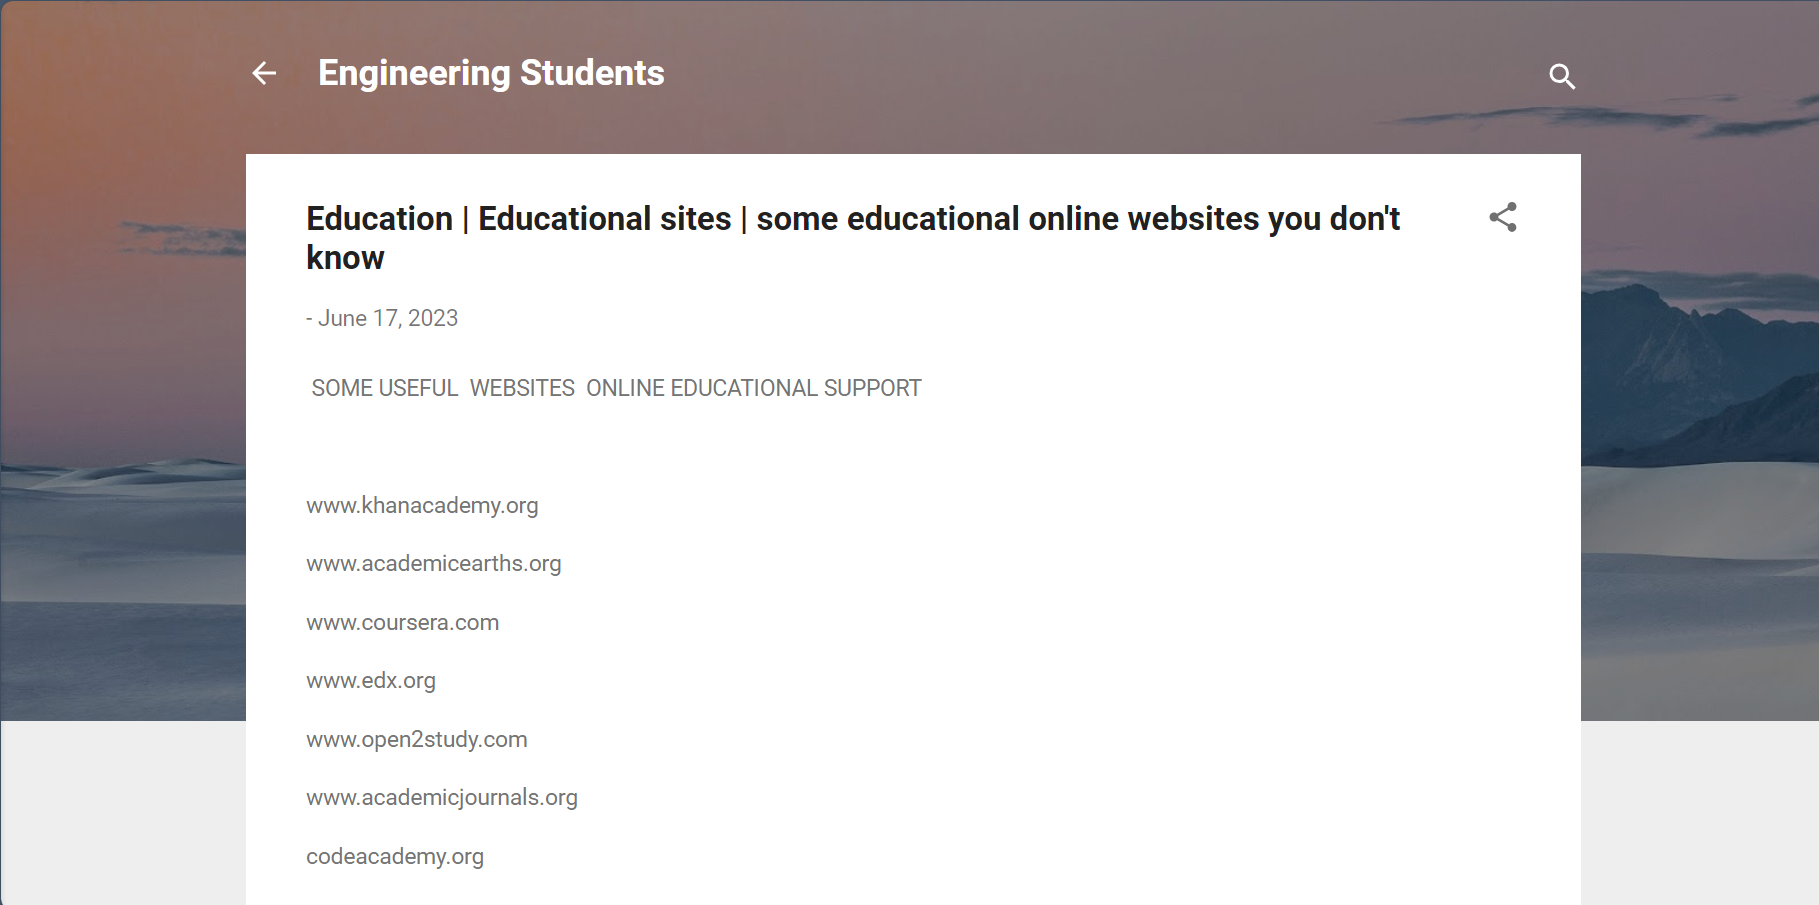Open the Engineering Students blog title
Screen dimensions: 1819x905
click(491, 73)
